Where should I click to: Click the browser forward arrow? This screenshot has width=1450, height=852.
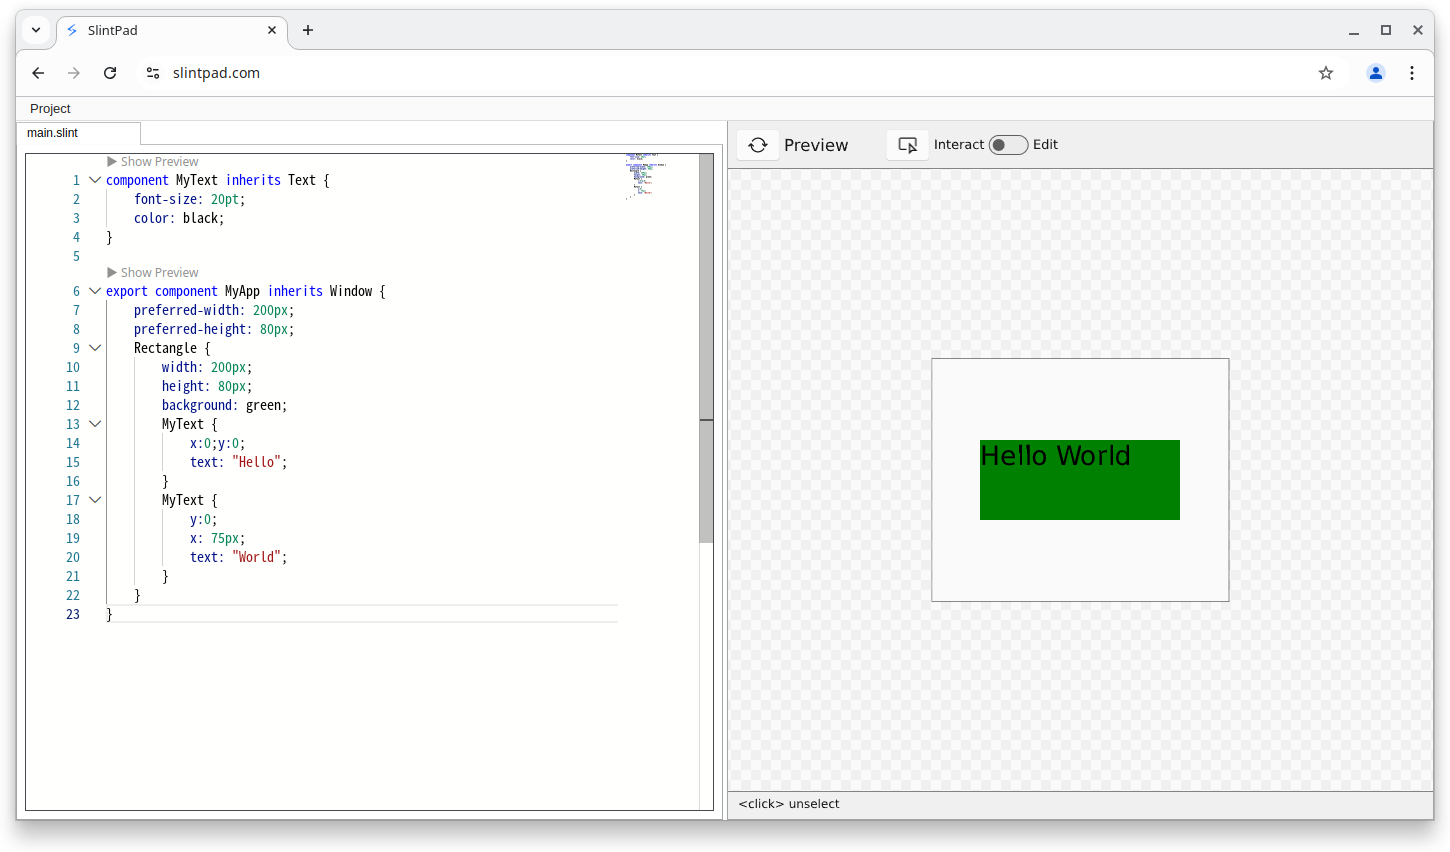(74, 73)
